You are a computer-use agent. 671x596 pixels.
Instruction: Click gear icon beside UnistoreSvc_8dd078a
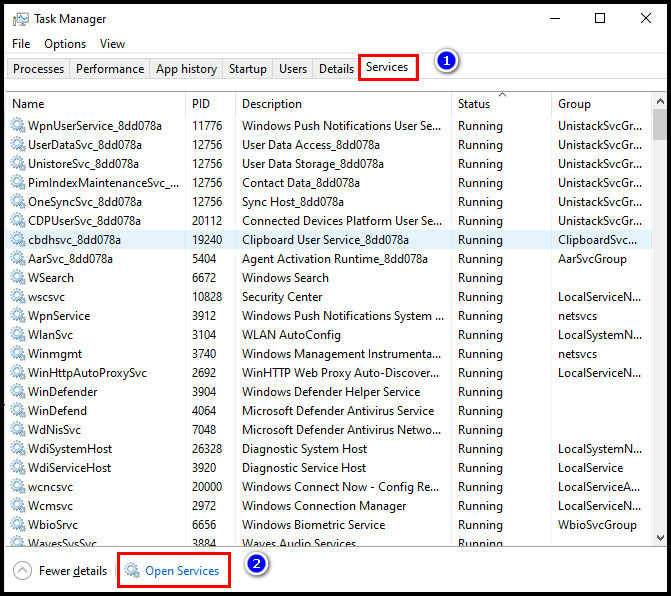(x=18, y=163)
